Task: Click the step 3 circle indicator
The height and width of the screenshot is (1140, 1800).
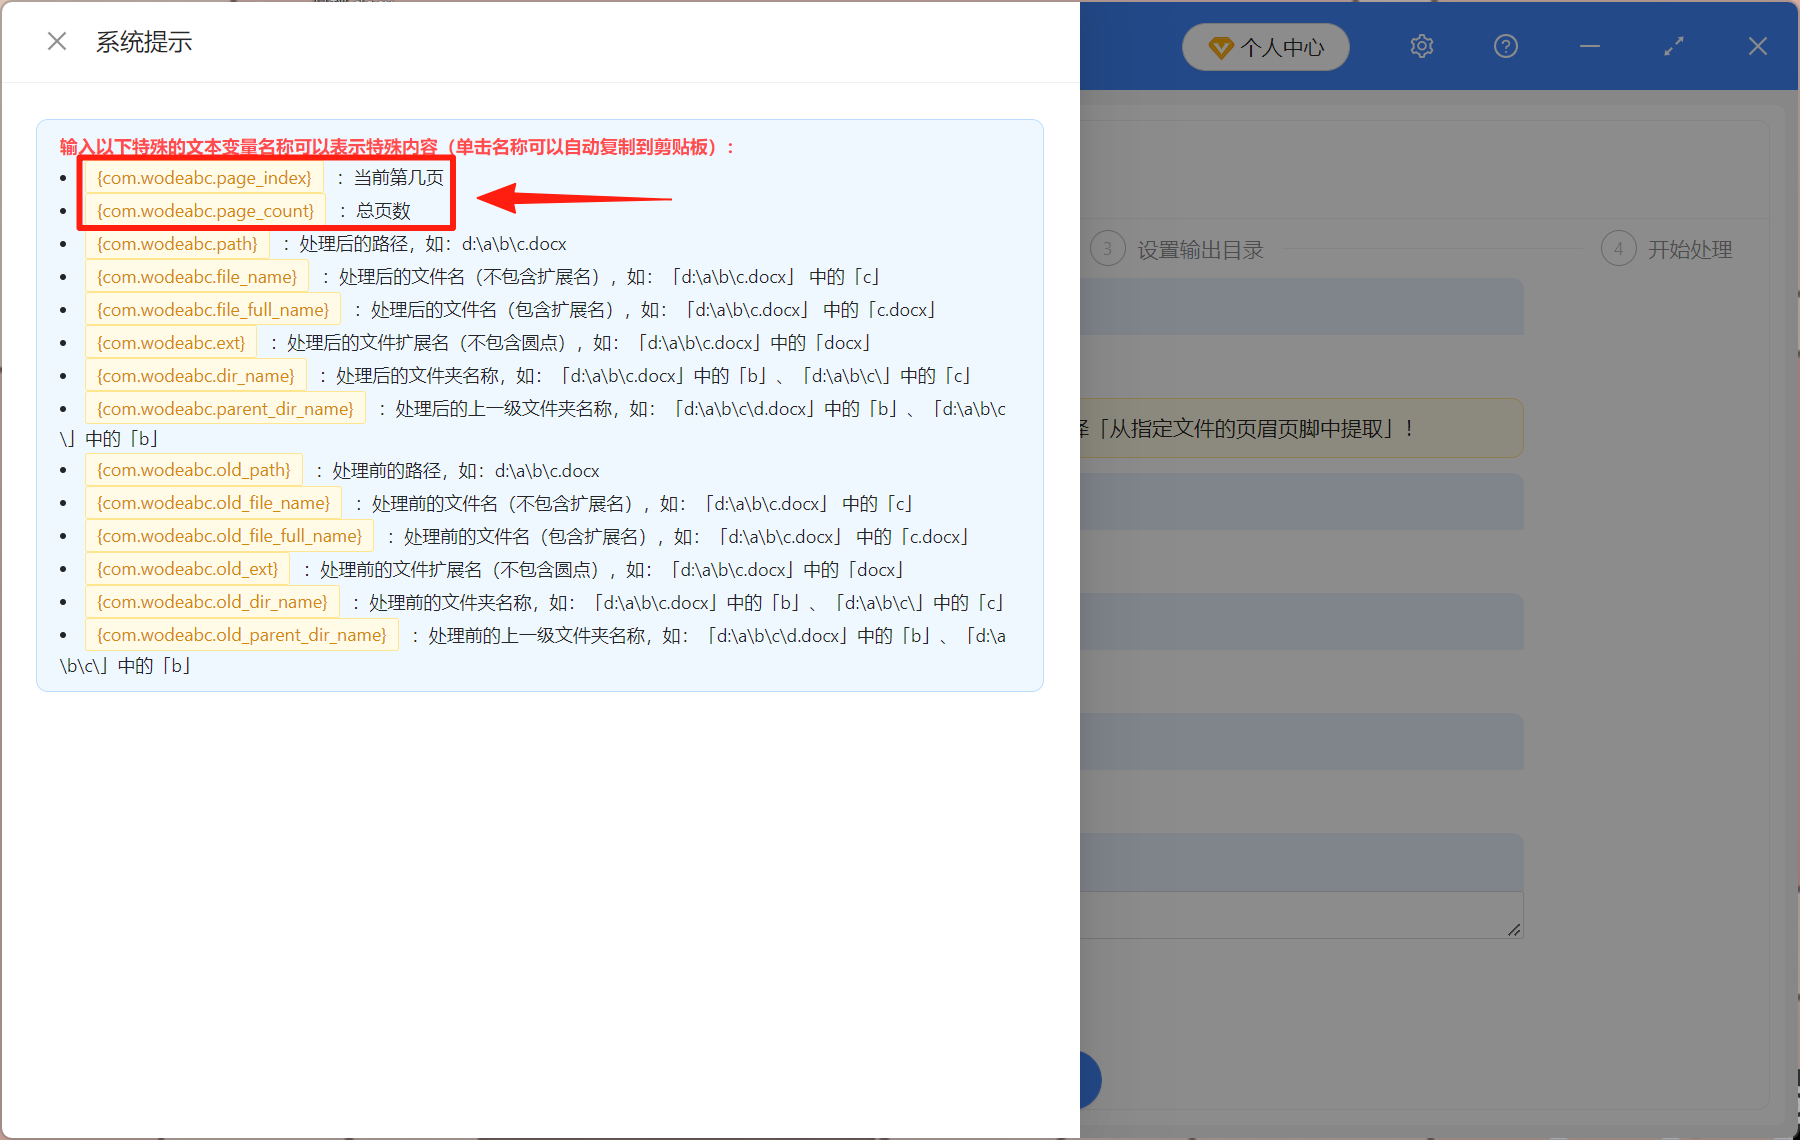Action: pyautogui.click(x=1107, y=248)
